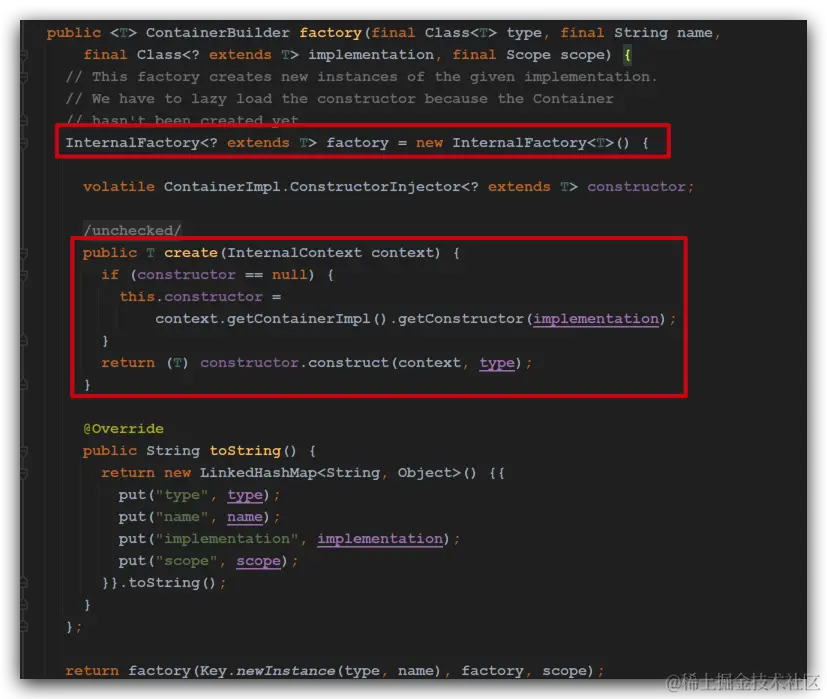Collapse fold marker beside 'final Class<? extends T>' line
The image size is (827, 699).
click(x=24, y=55)
